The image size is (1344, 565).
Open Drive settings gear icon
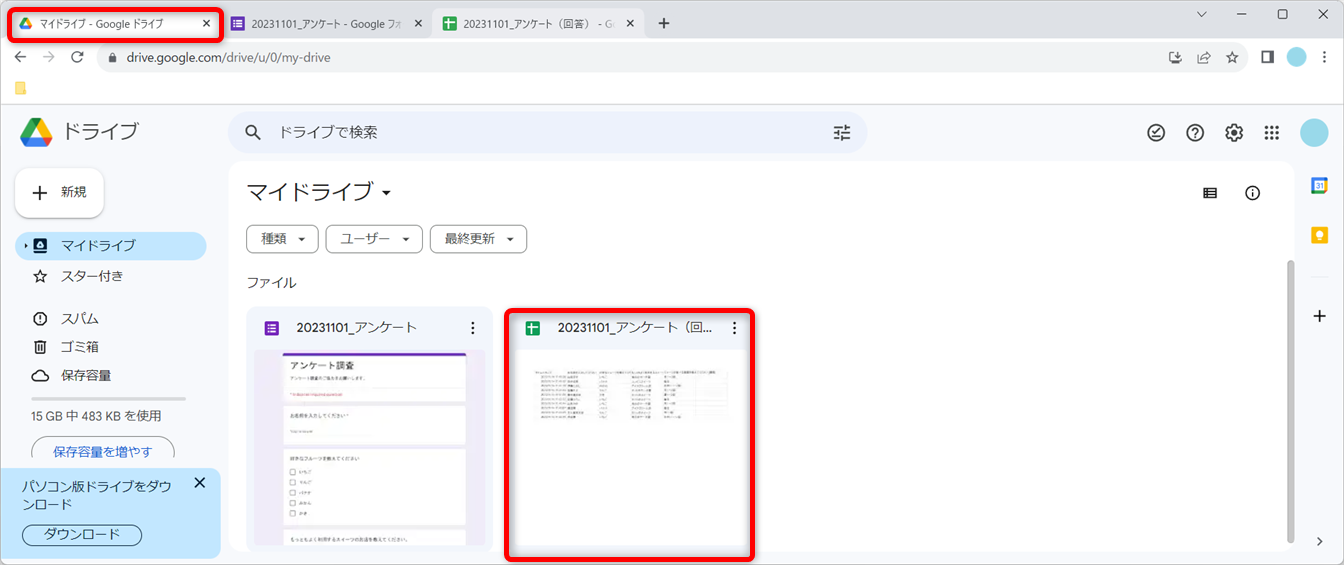point(1234,133)
